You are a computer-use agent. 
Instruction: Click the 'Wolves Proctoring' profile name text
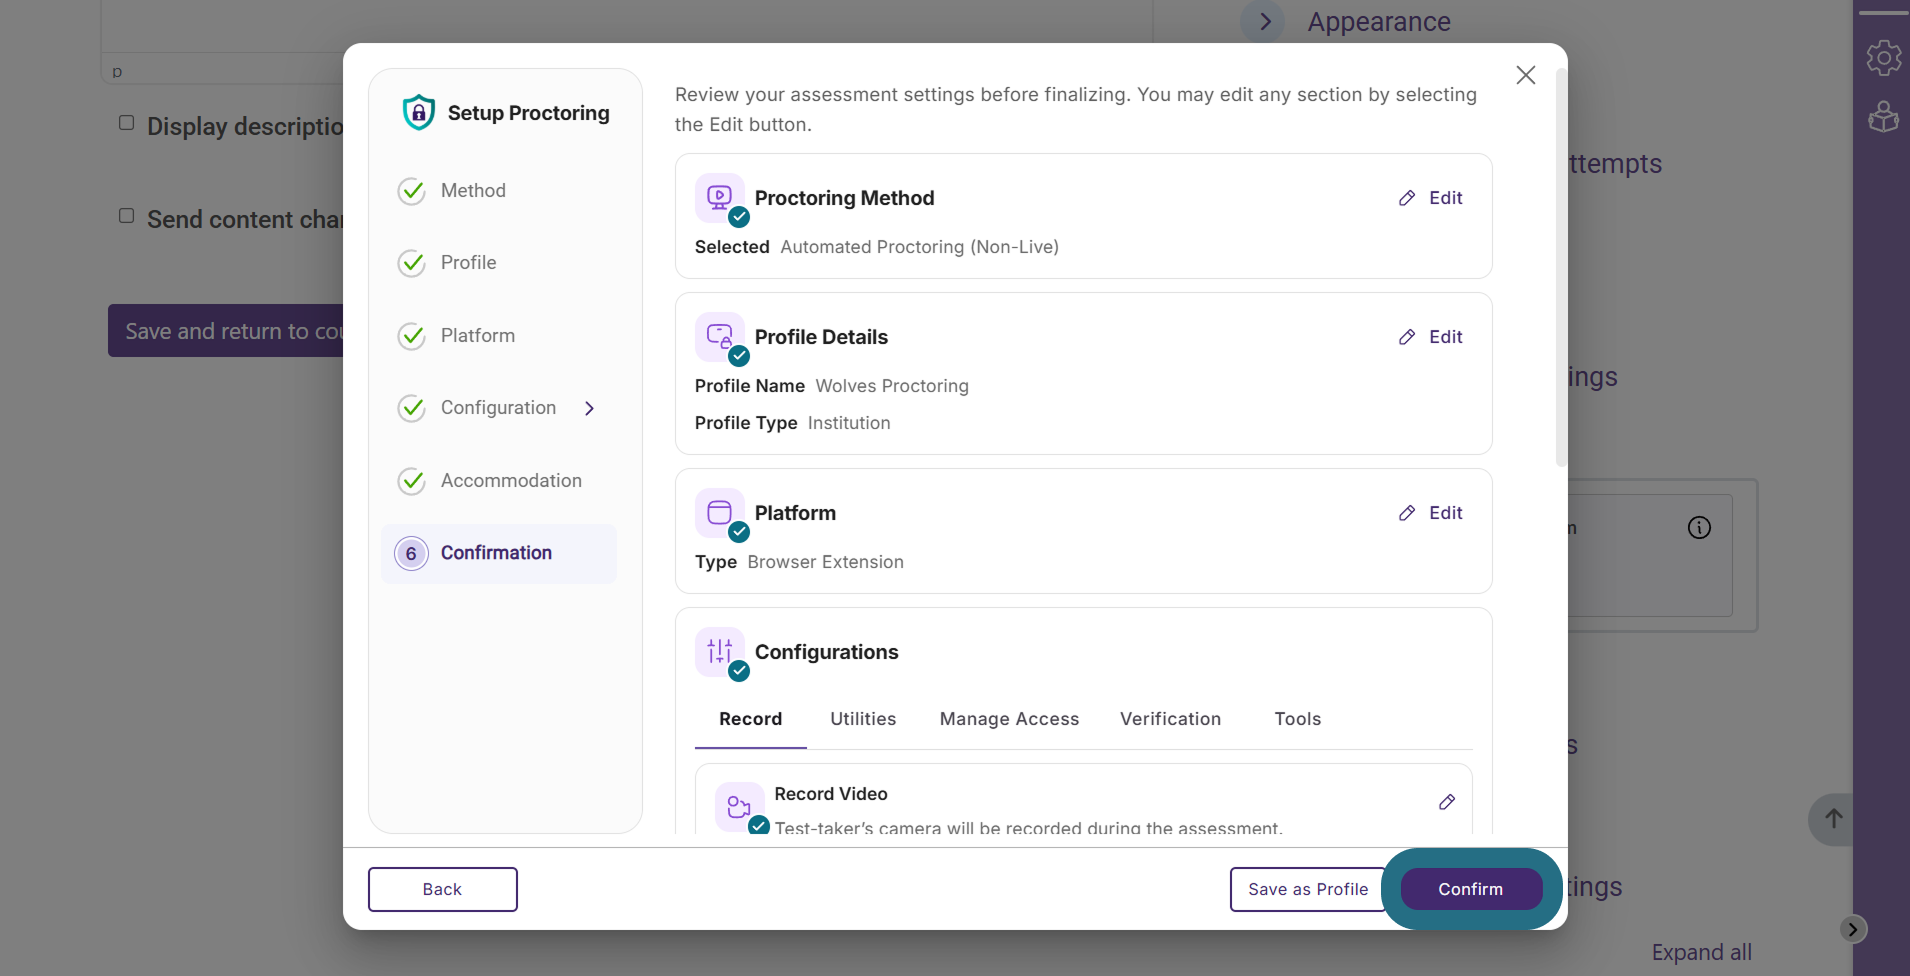(892, 386)
